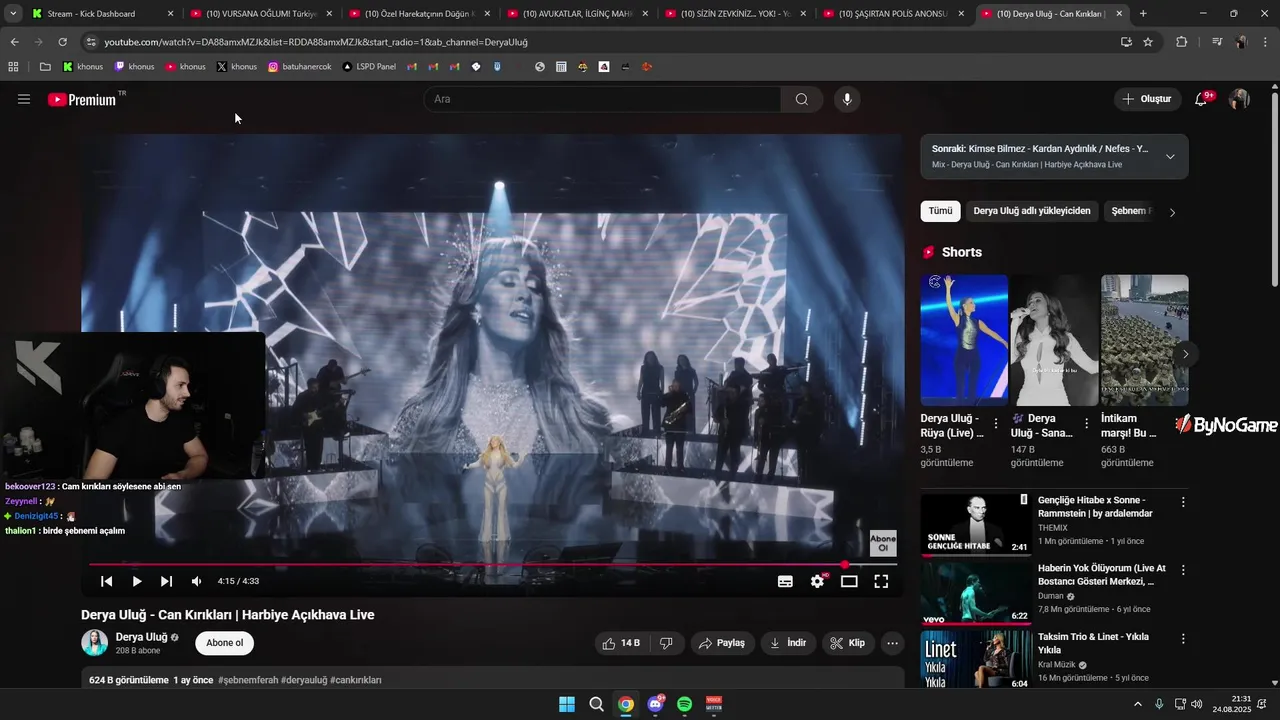Open options for Haberin Yok Ölüyorum
The image size is (1280, 720).
pyautogui.click(x=1183, y=570)
